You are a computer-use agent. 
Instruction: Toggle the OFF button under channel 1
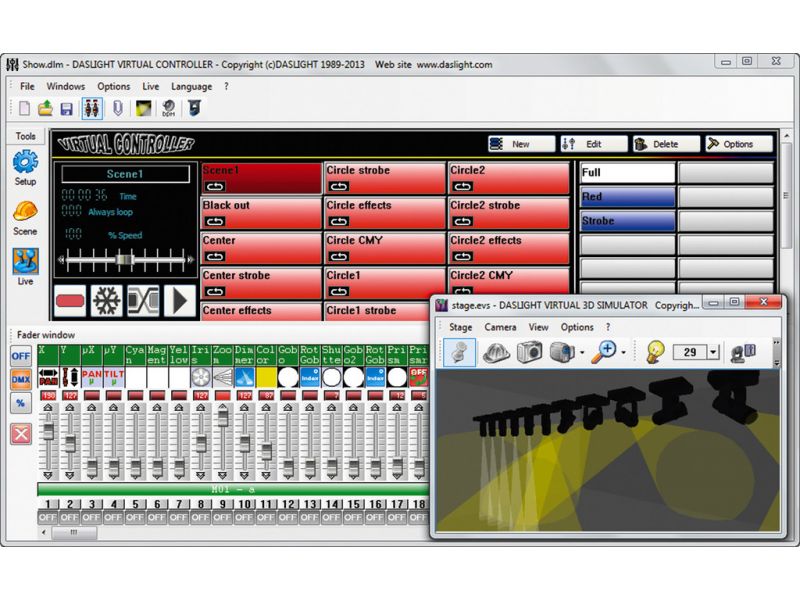[x=48, y=517]
